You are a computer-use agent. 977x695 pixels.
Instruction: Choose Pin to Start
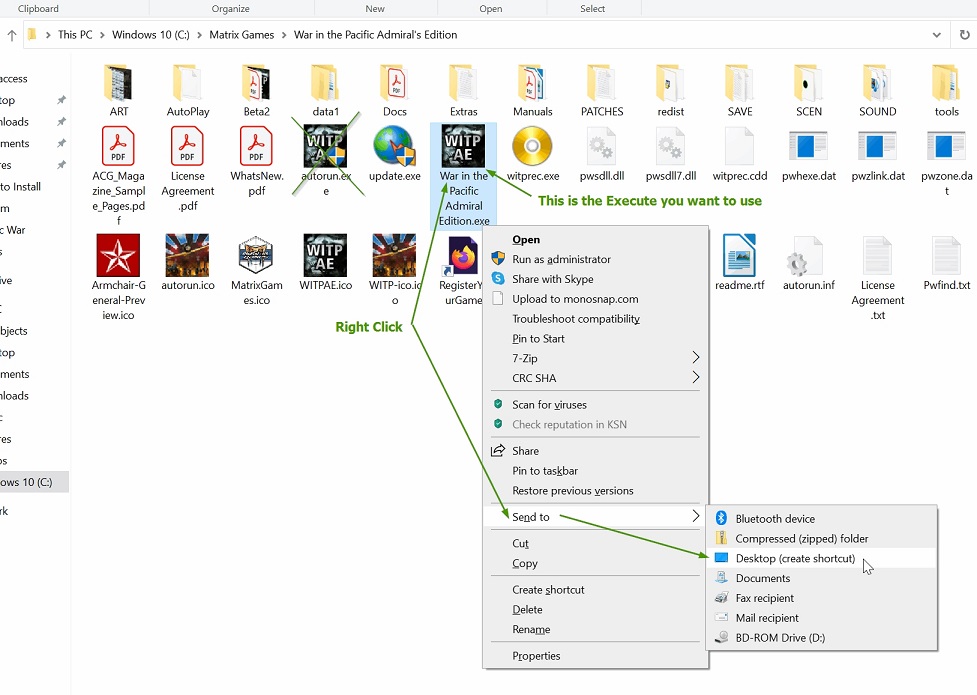[x=596, y=339]
